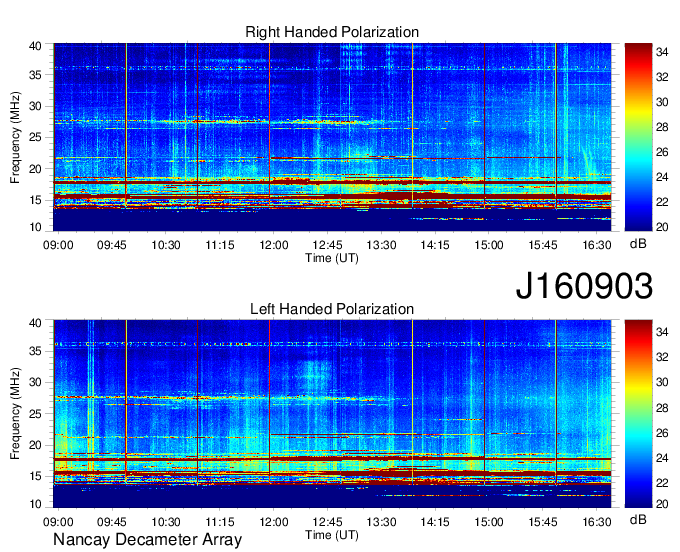Click the 32 dB label on bottom color bar
Viewport: 680px width, 552px height.
tap(662, 357)
